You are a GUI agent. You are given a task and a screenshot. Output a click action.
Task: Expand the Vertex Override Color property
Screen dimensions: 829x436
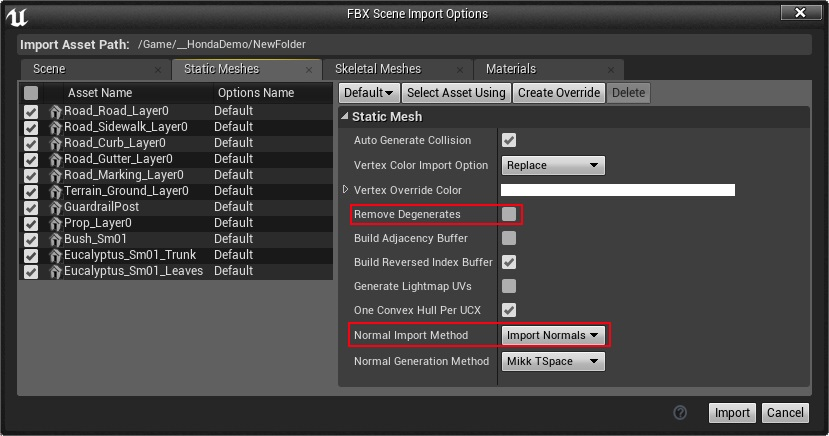point(345,189)
